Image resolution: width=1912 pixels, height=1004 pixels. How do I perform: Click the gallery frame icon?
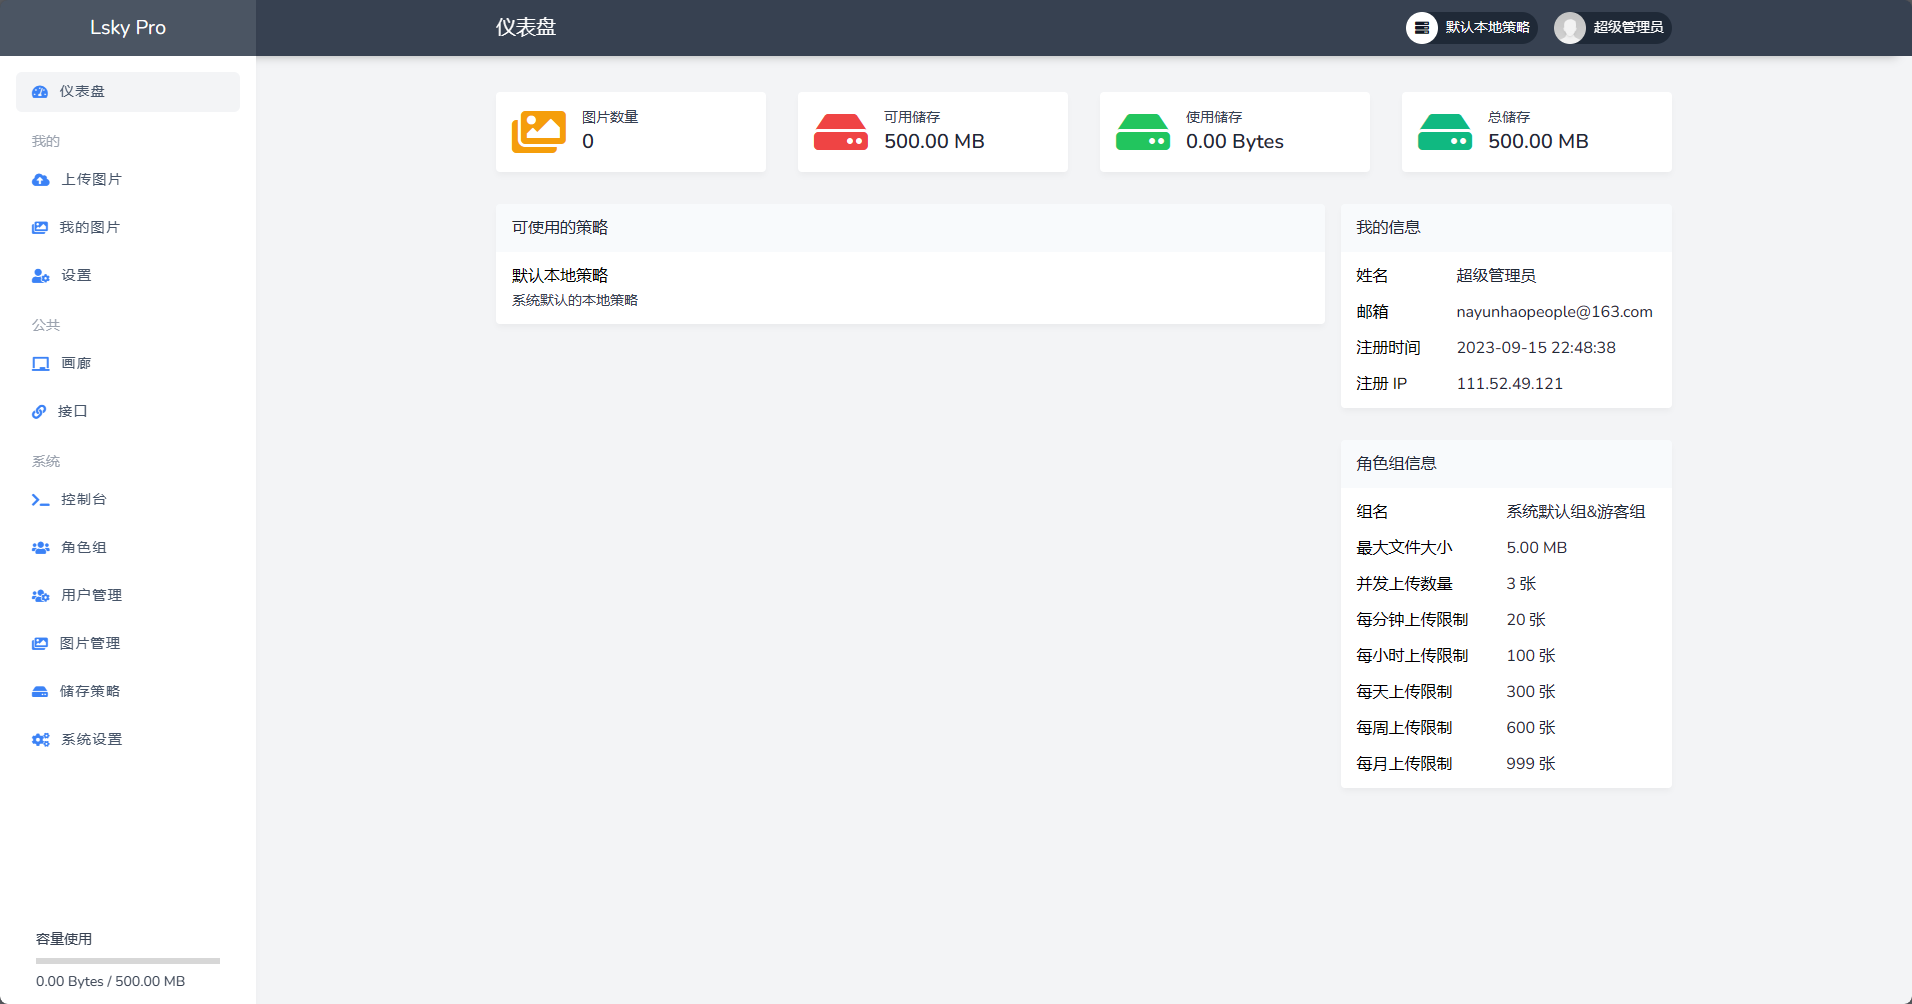point(41,364)
